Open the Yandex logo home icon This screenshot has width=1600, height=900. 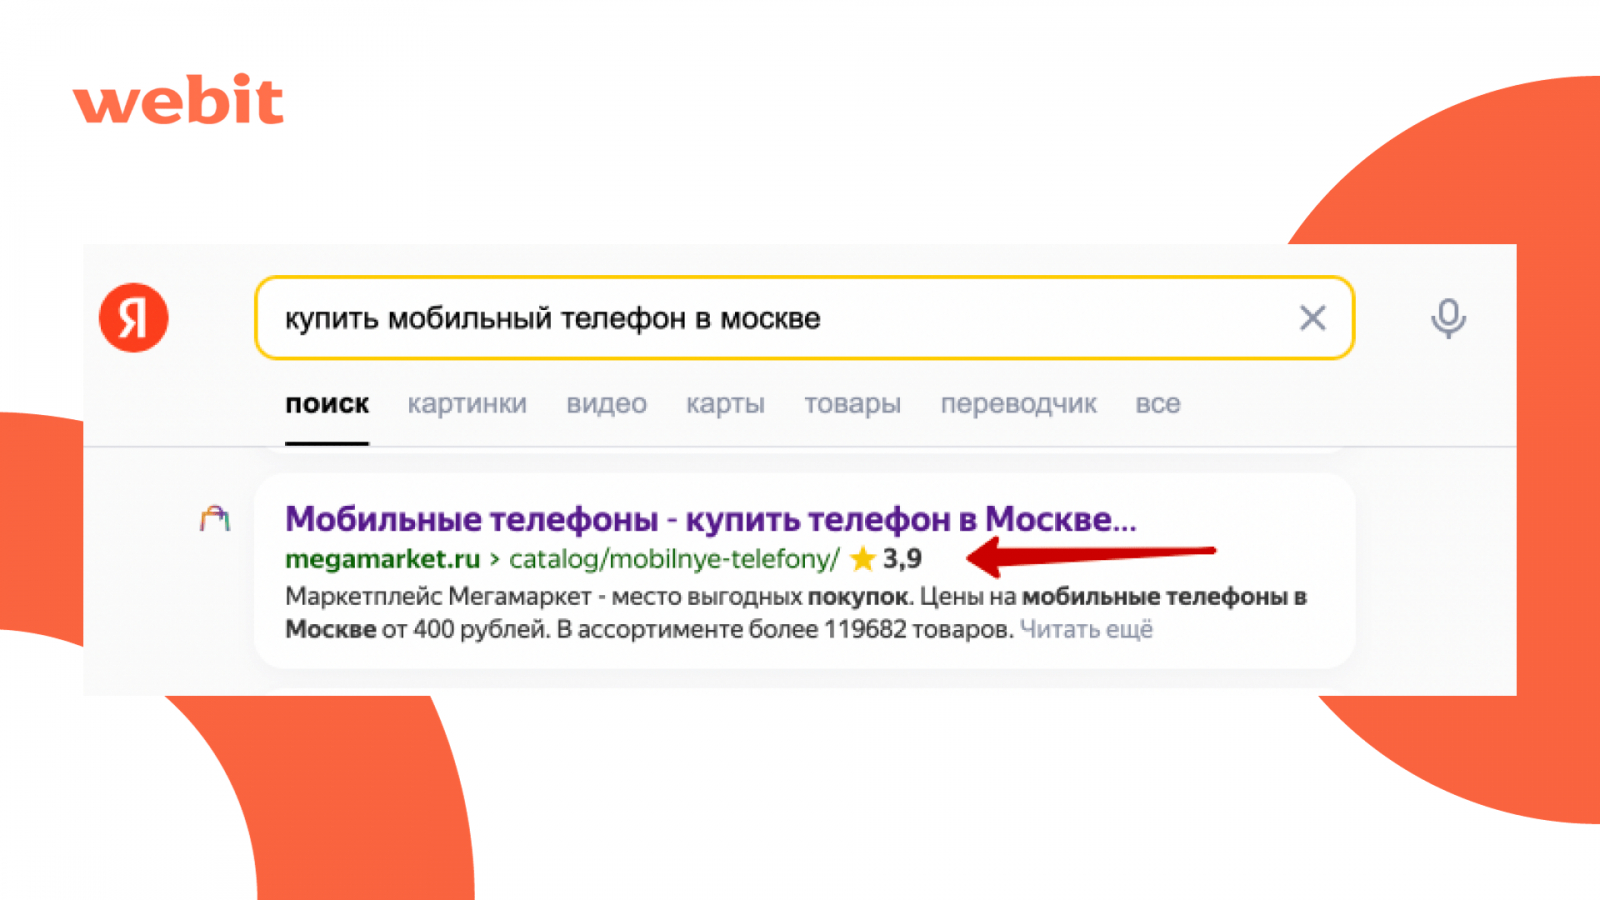click(x=134, y=318)
